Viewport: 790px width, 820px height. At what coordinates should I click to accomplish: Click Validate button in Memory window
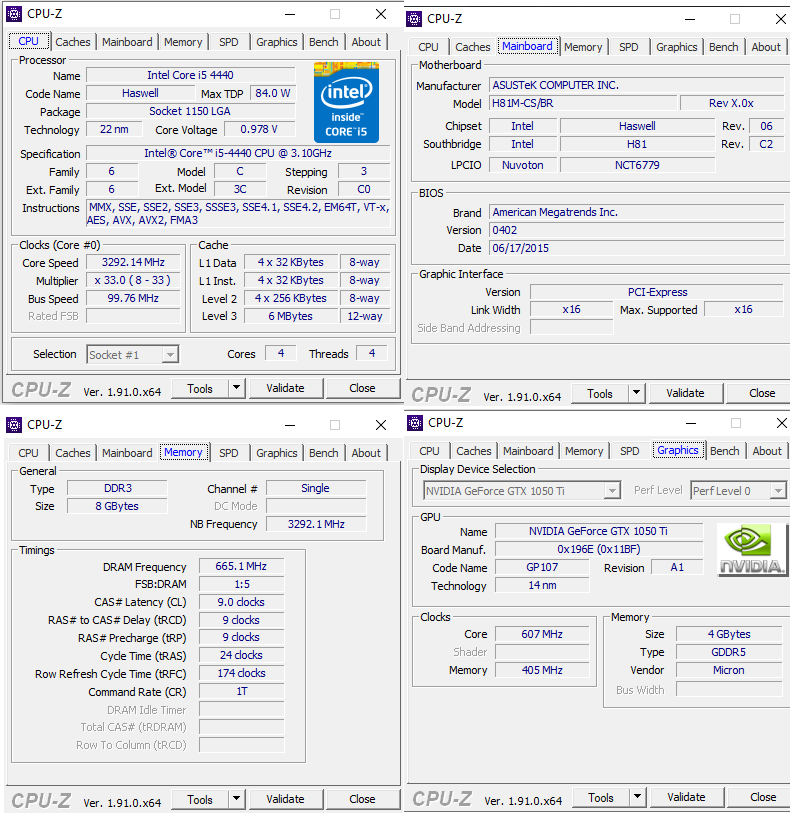(285, 799)
